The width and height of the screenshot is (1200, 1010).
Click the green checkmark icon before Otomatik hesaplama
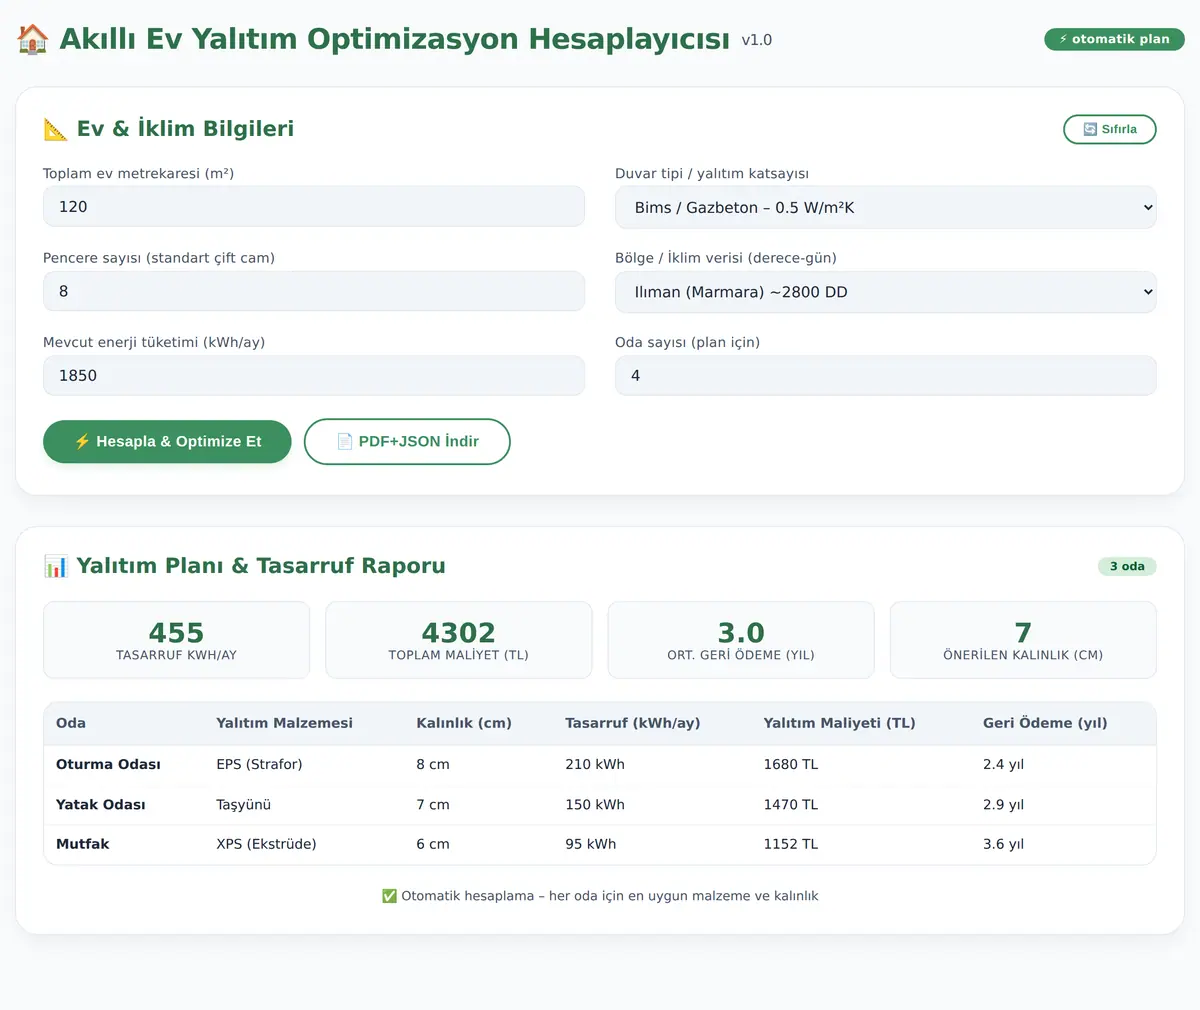click(389, 896)
